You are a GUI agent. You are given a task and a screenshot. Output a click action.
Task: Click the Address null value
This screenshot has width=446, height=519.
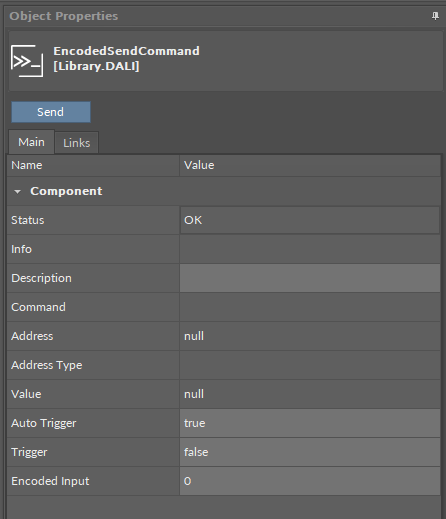[x=310, y=336]
